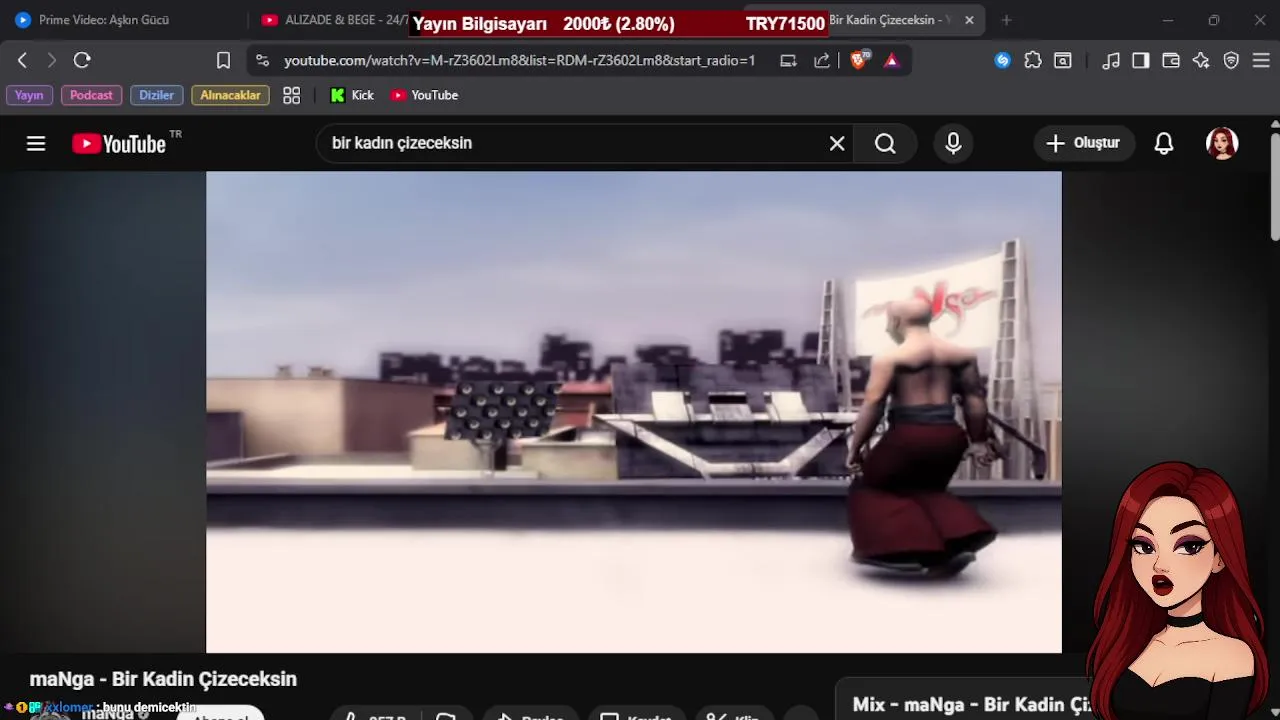Open a new tab with the plus button

pos(1006,20)
